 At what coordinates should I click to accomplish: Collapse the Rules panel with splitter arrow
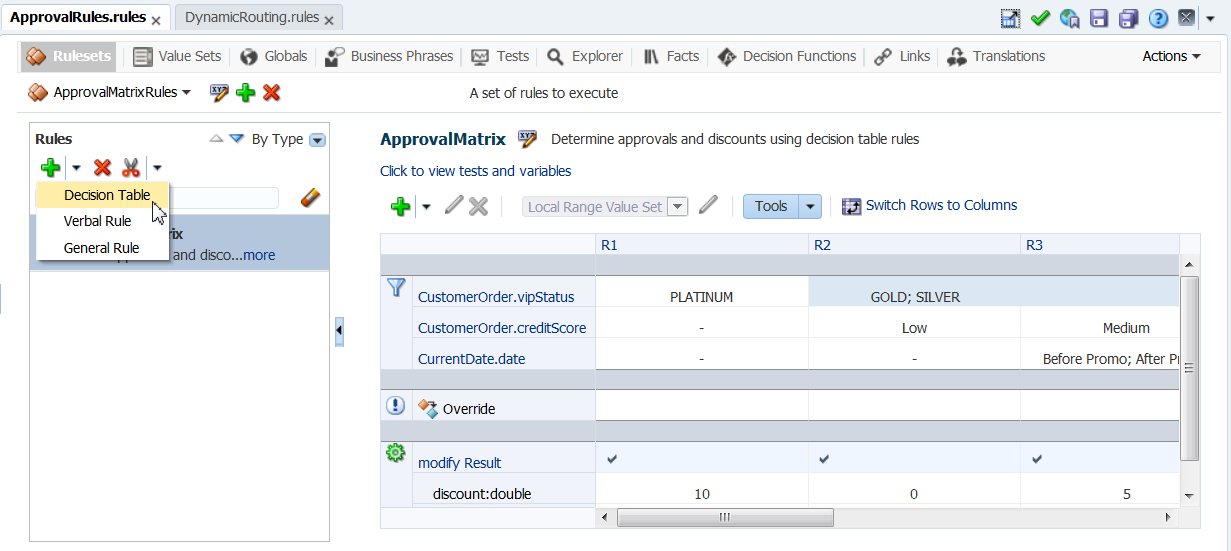tap(339, 330)
